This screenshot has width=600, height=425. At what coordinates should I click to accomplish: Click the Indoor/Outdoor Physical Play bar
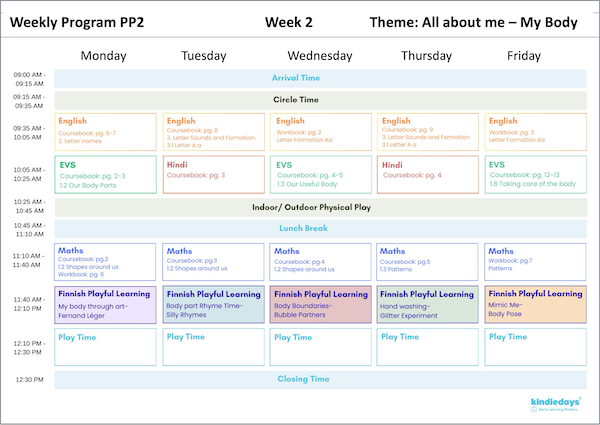[319, 208]
